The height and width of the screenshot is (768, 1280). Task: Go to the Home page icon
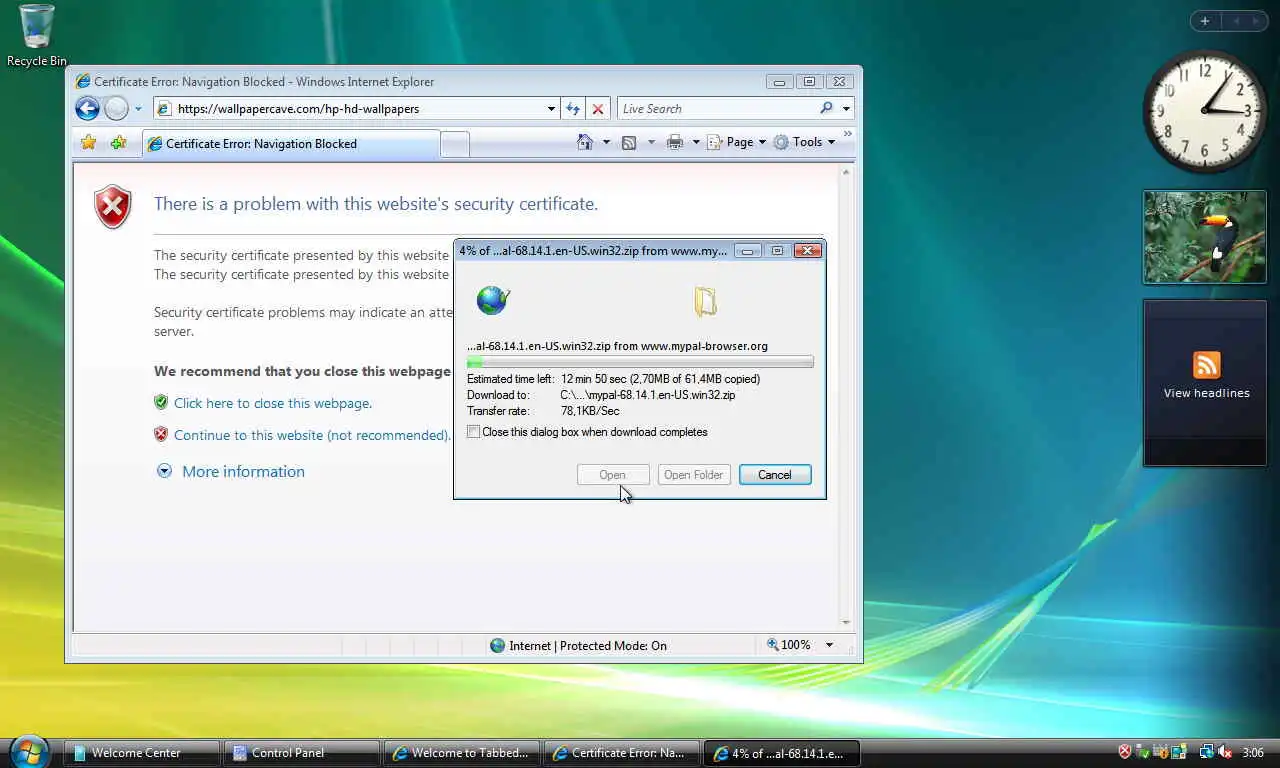coord(585,142)
